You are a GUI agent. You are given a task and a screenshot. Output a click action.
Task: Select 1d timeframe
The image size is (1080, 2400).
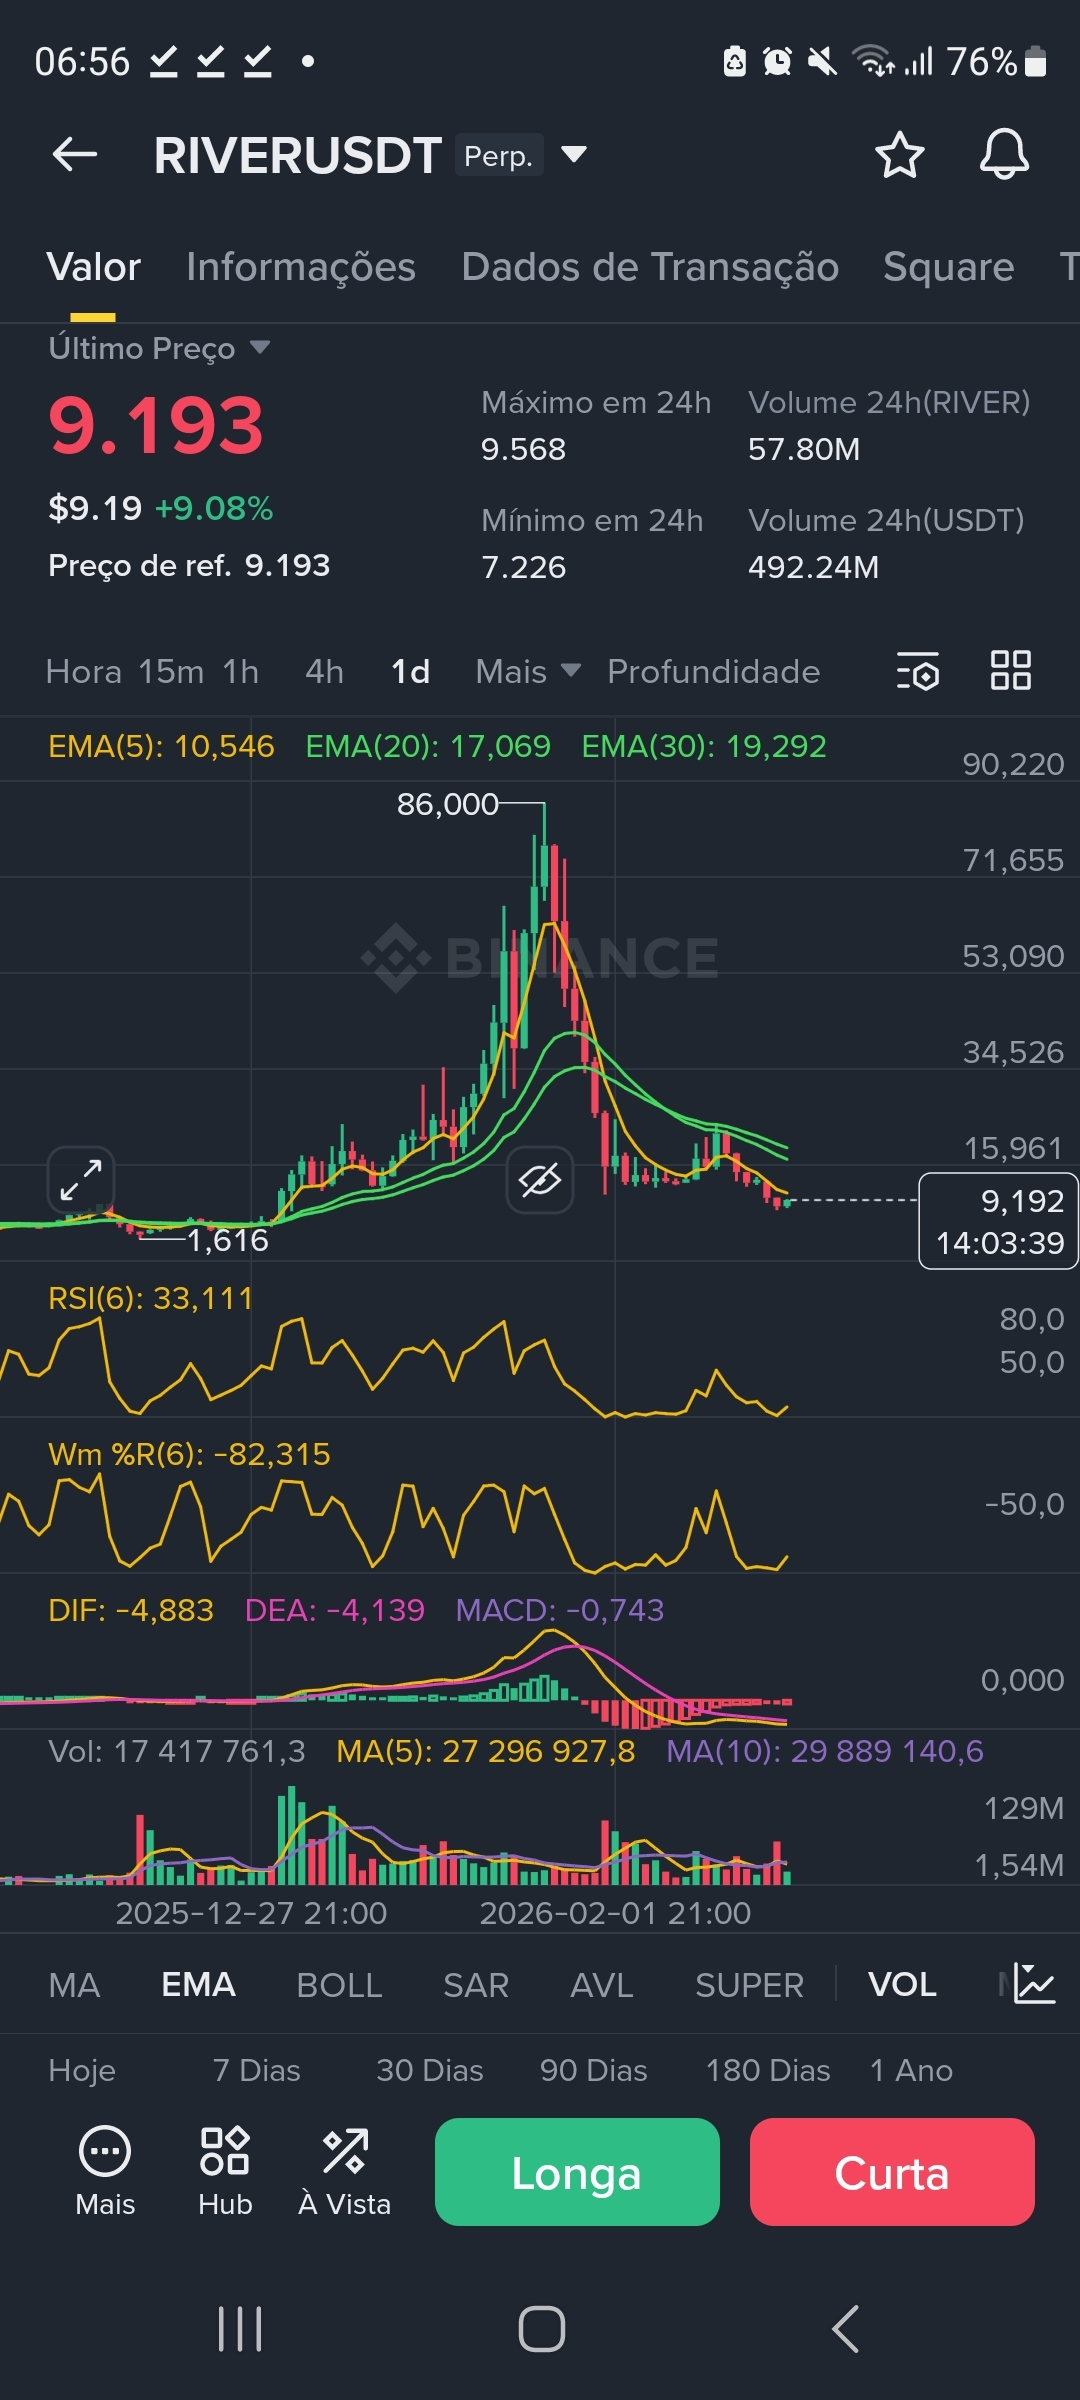click(x=410, y=671)
